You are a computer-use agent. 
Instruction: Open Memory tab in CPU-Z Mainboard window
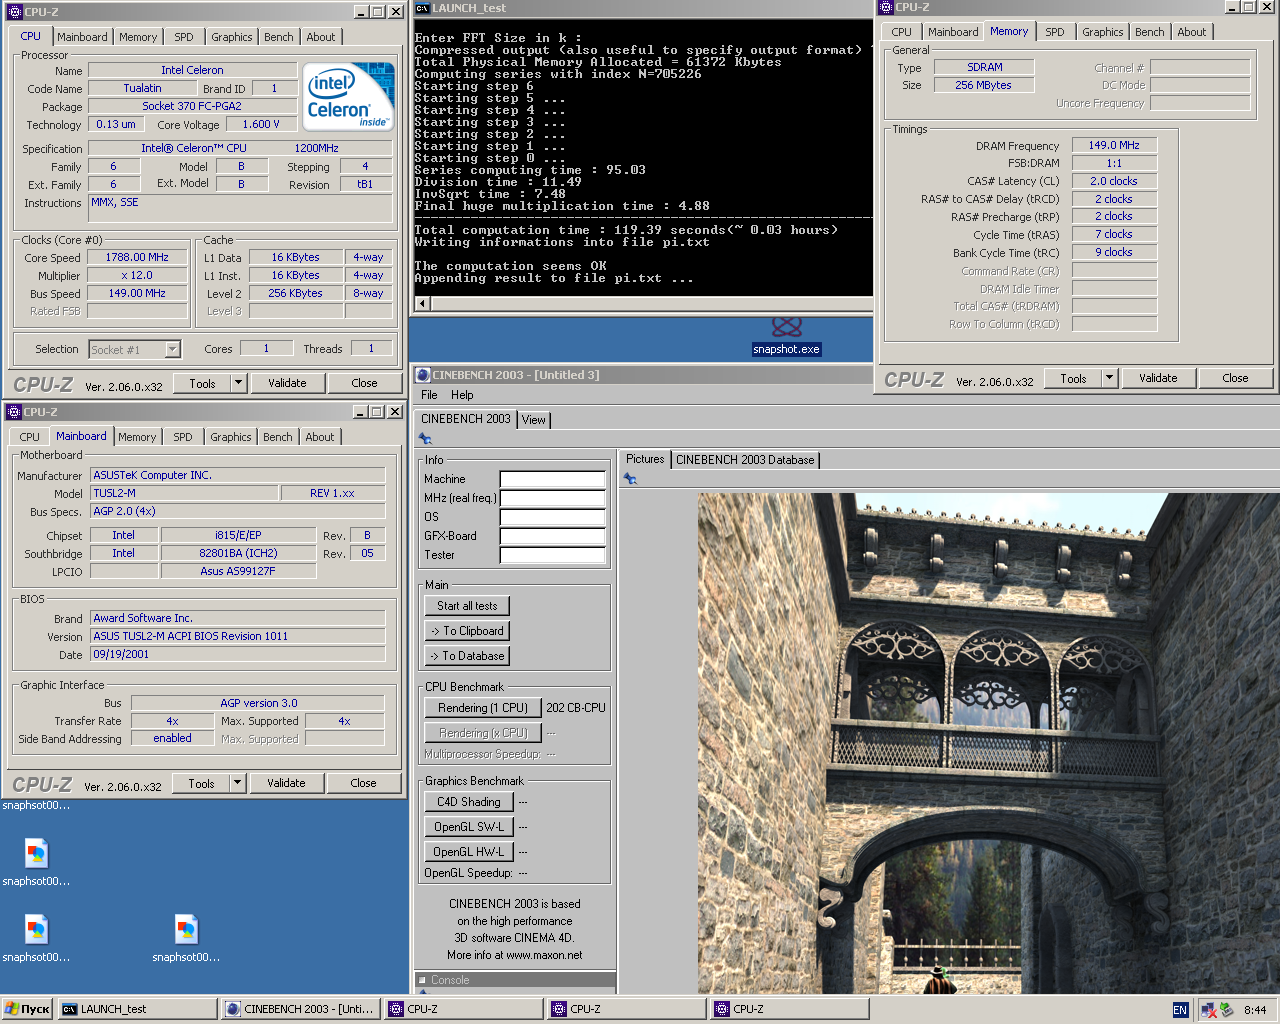[137, 437]
